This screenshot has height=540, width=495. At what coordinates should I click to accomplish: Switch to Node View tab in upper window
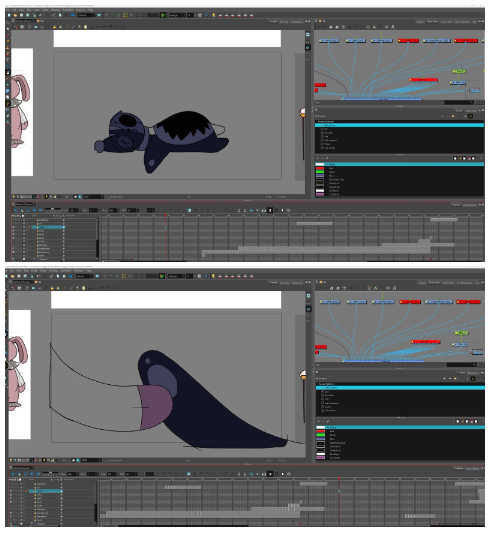point(432,22)
